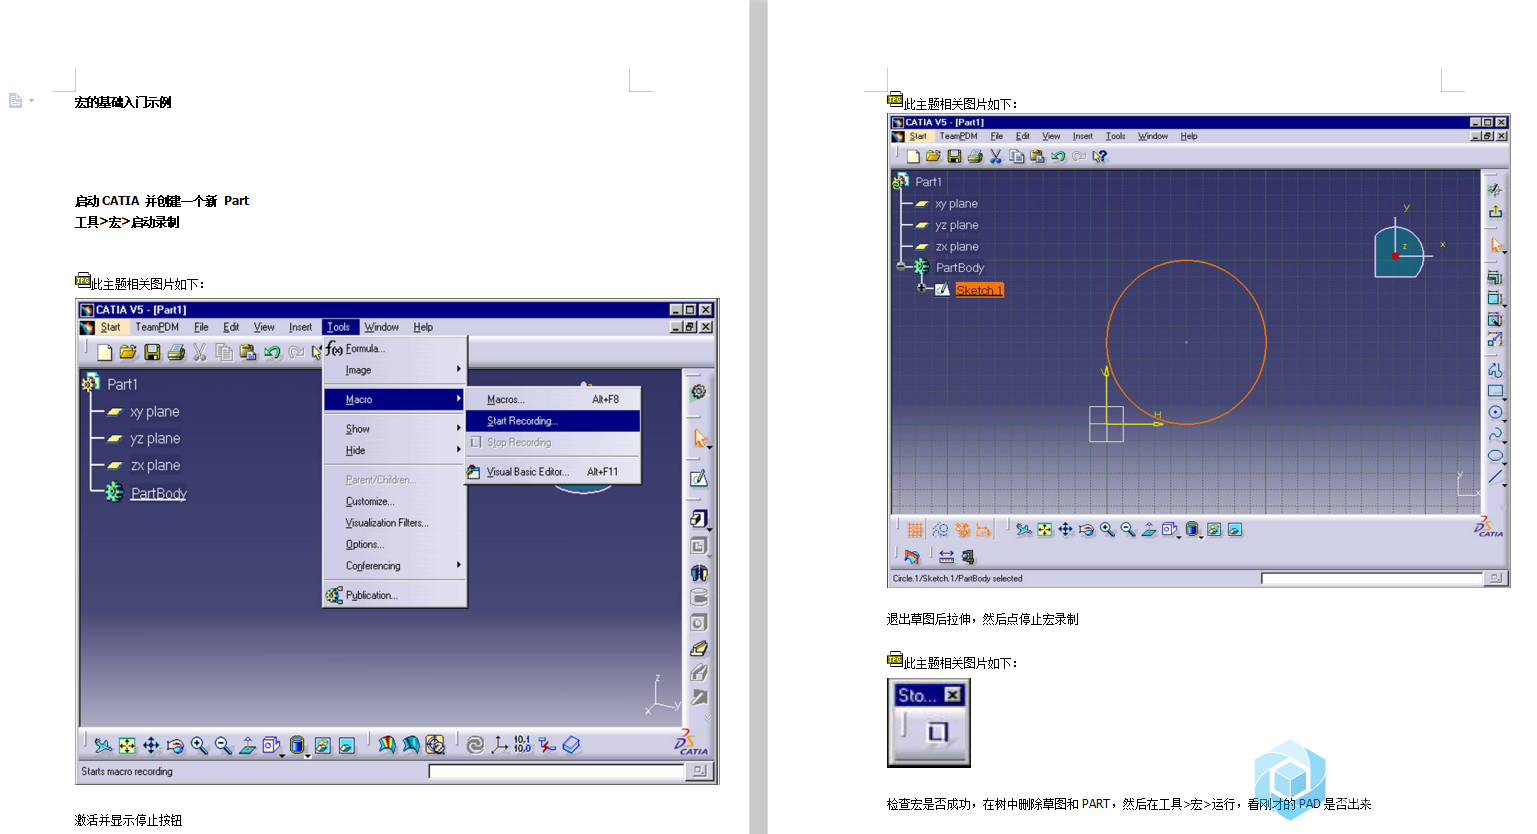Toggle Geometrical Constraints in sketch screenshot
The image size is (1537, 834).
pos(984,530)
